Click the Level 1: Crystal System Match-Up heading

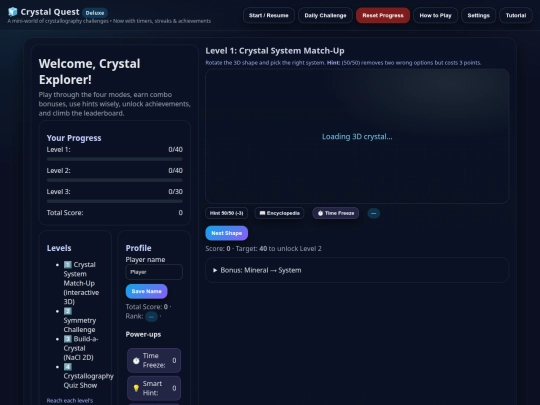pos(275,51)
